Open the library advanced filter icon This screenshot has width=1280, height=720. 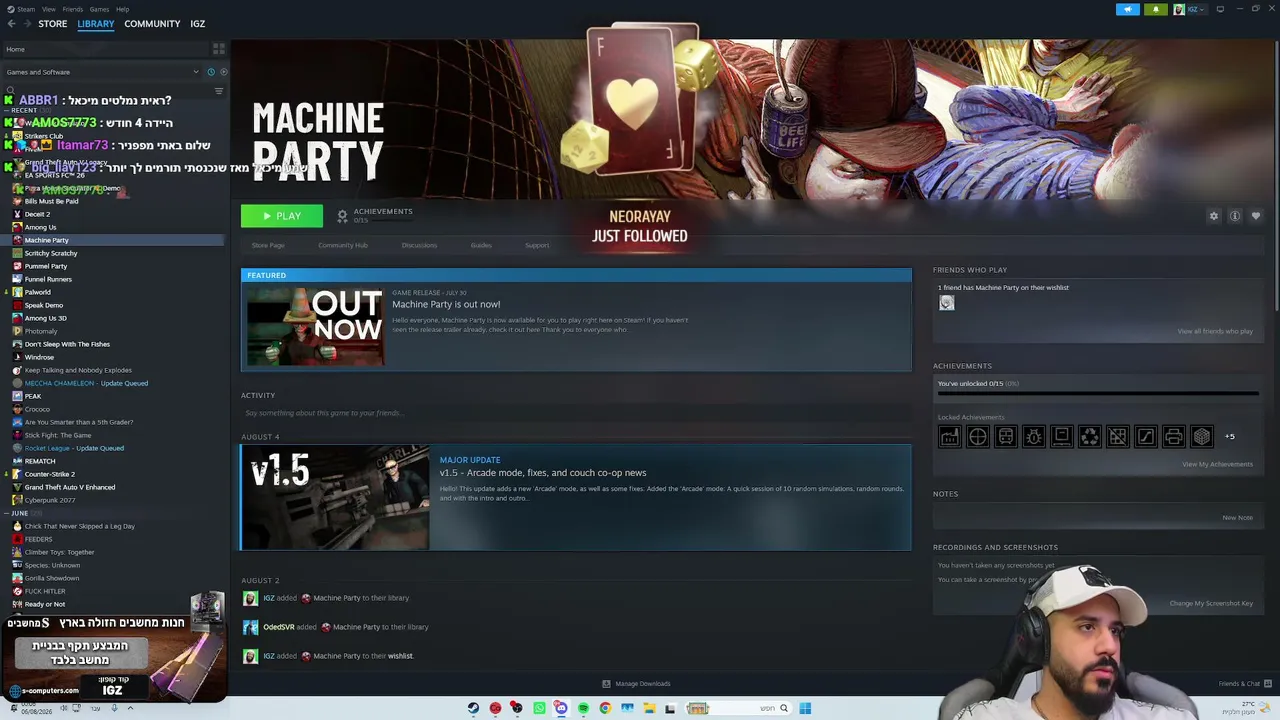219,91
